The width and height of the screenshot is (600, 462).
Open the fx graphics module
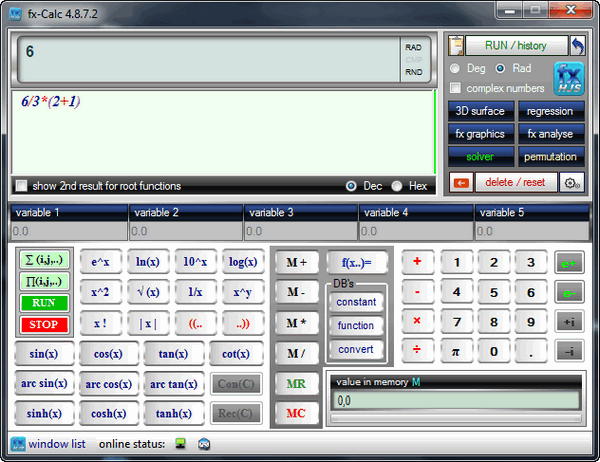(x=481, y=134)
